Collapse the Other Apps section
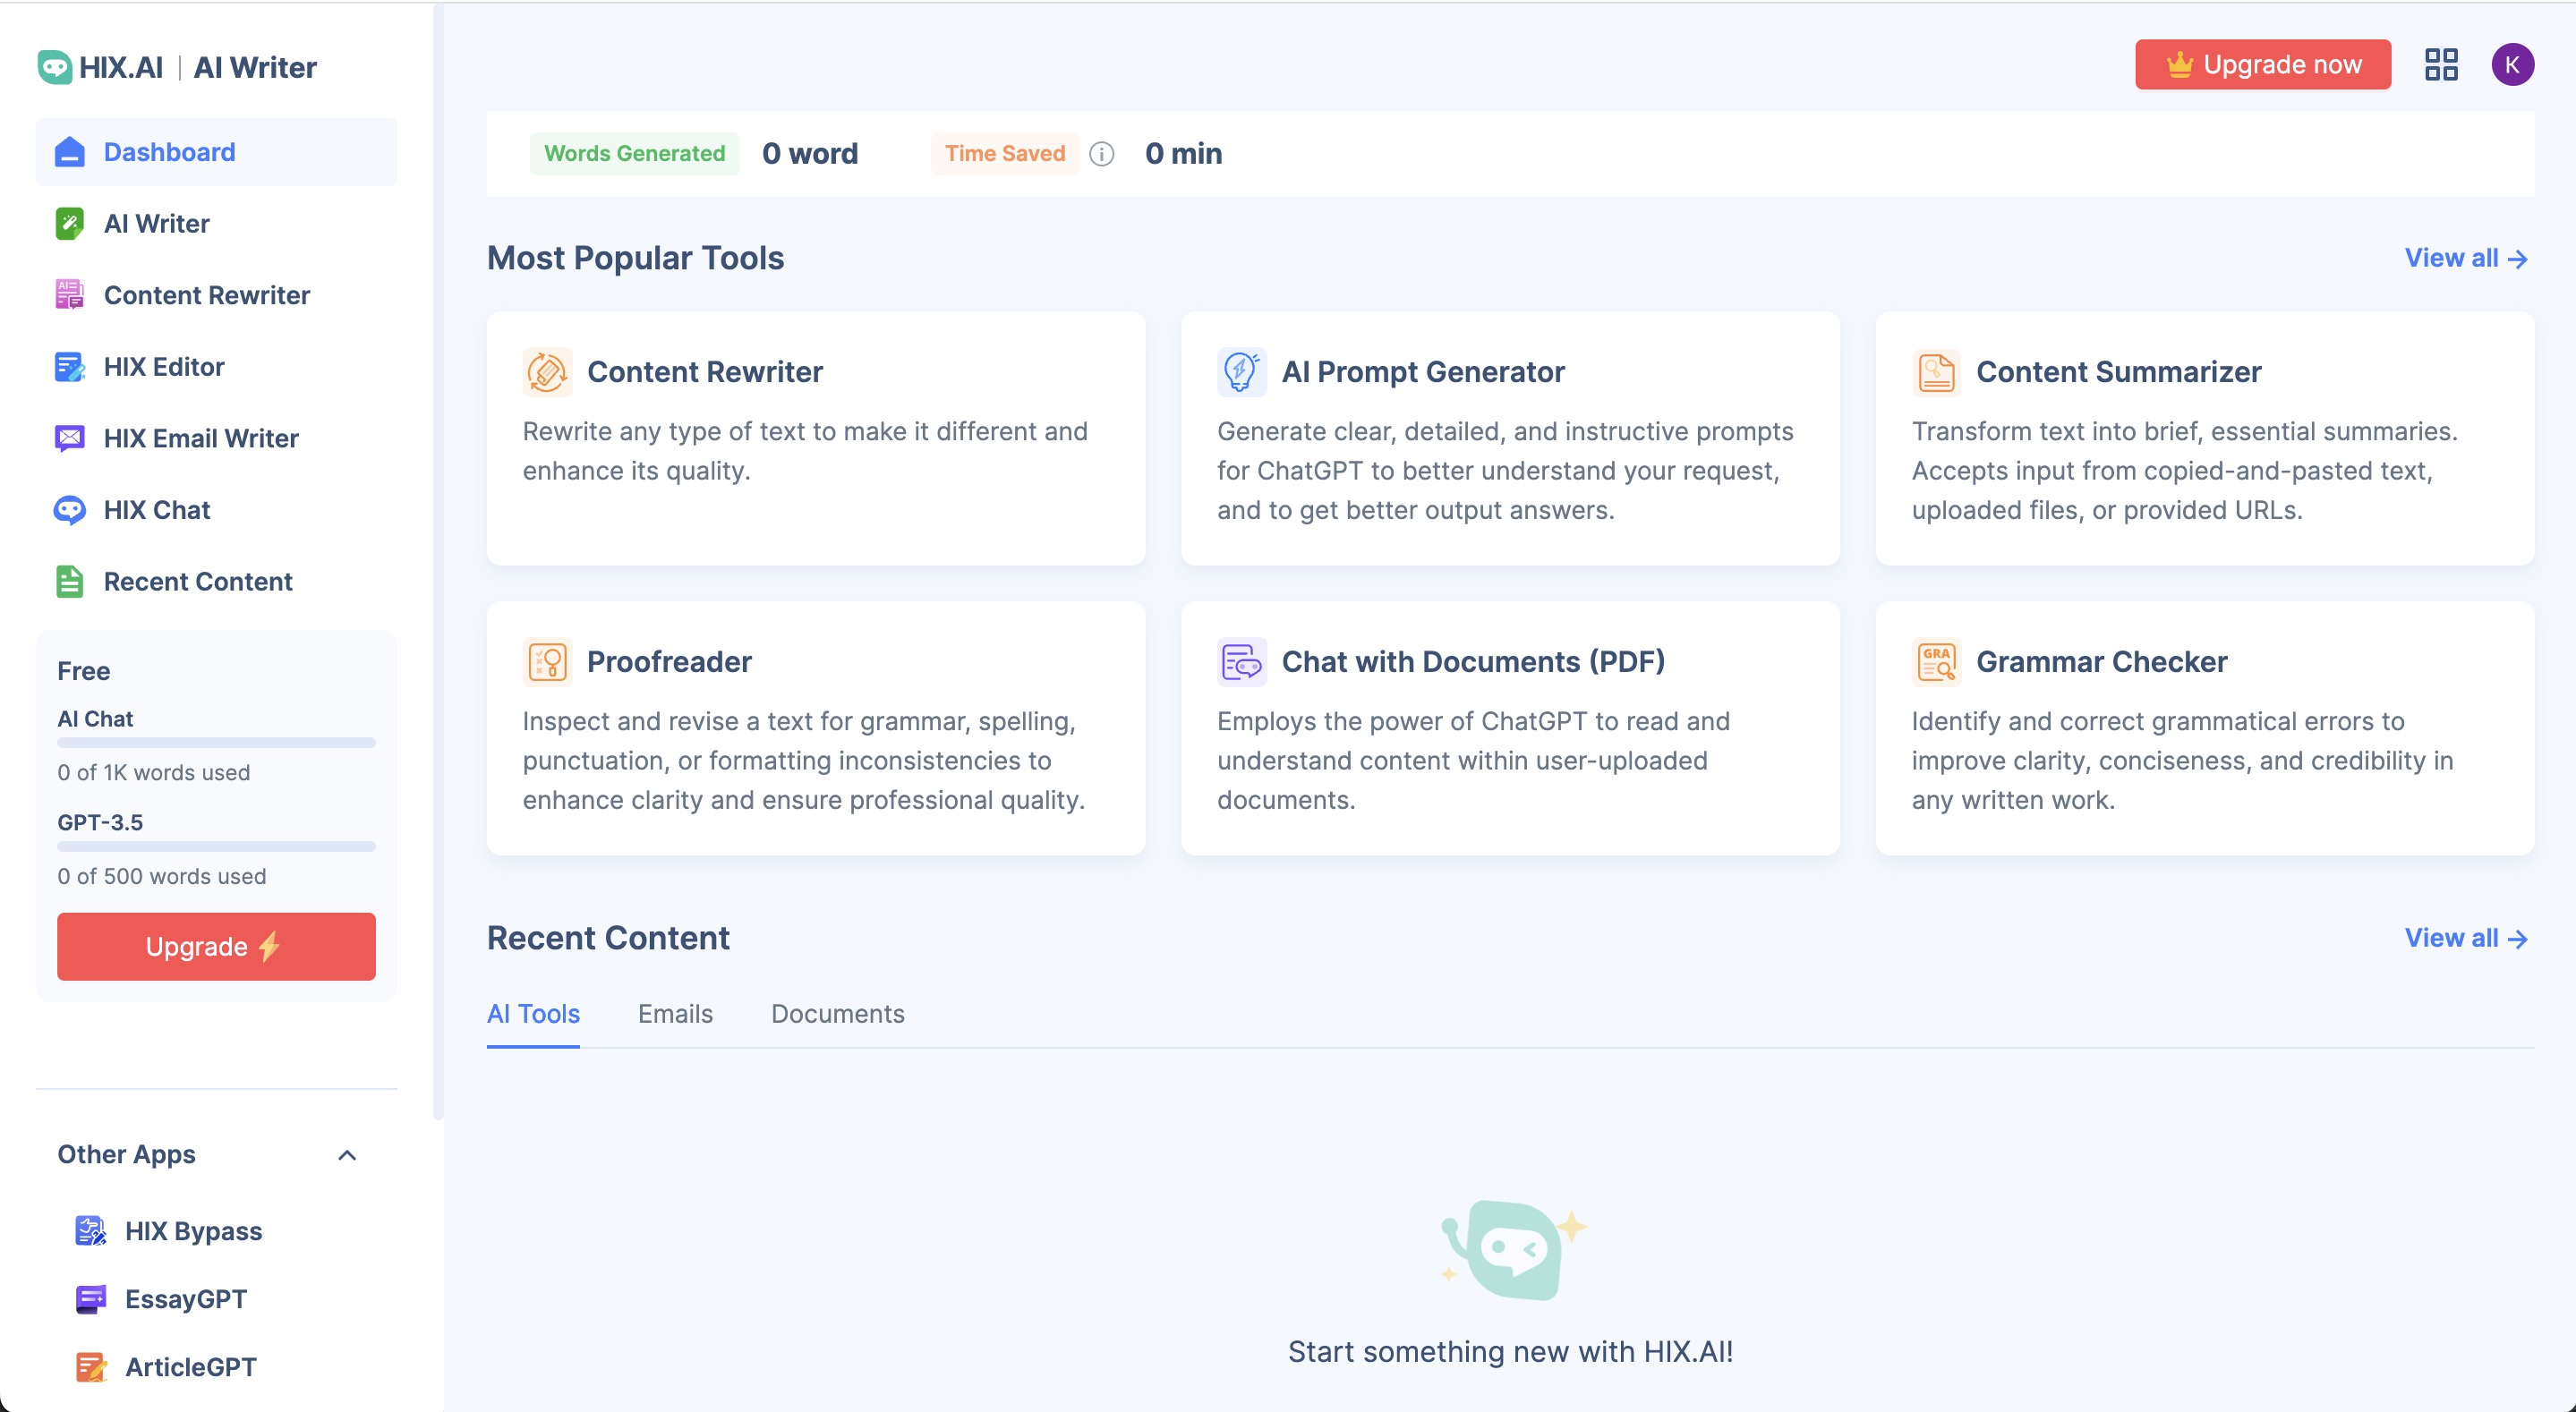Image resolution: width=2576 pixels, height=1412 pixels. pos(347,1155)
